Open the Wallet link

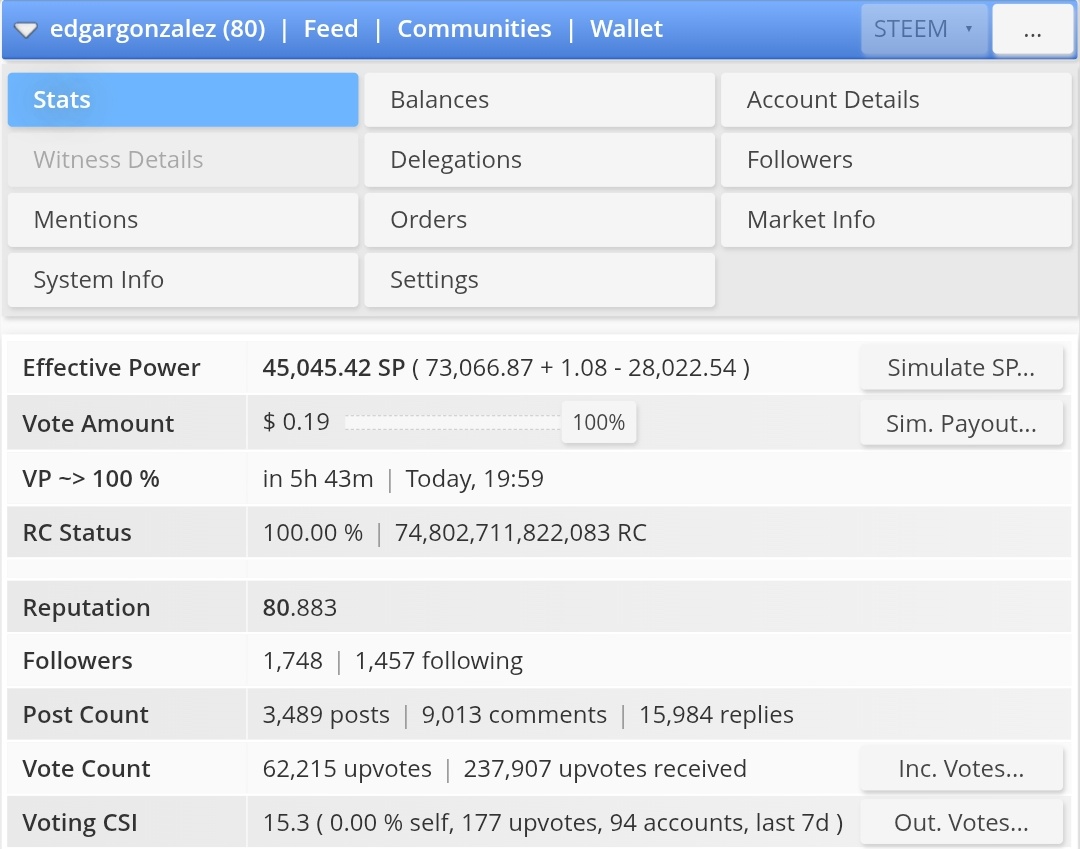(x=626, y=29)
